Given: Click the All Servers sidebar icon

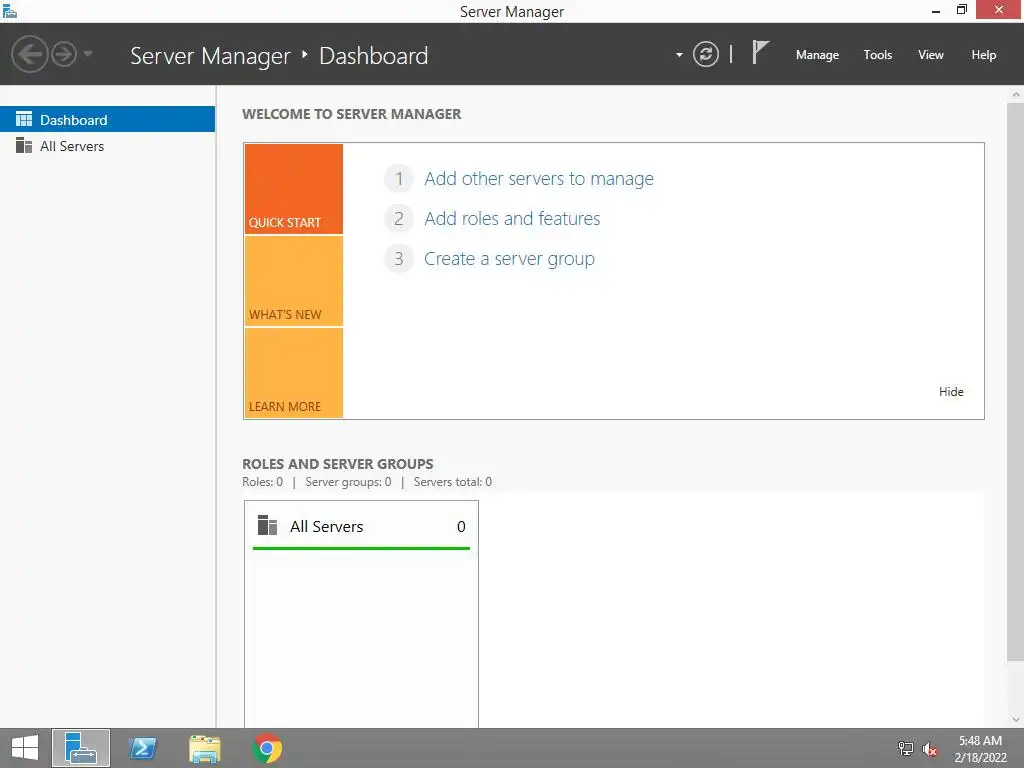Looking at the screenshot, I should coord(24,146).
